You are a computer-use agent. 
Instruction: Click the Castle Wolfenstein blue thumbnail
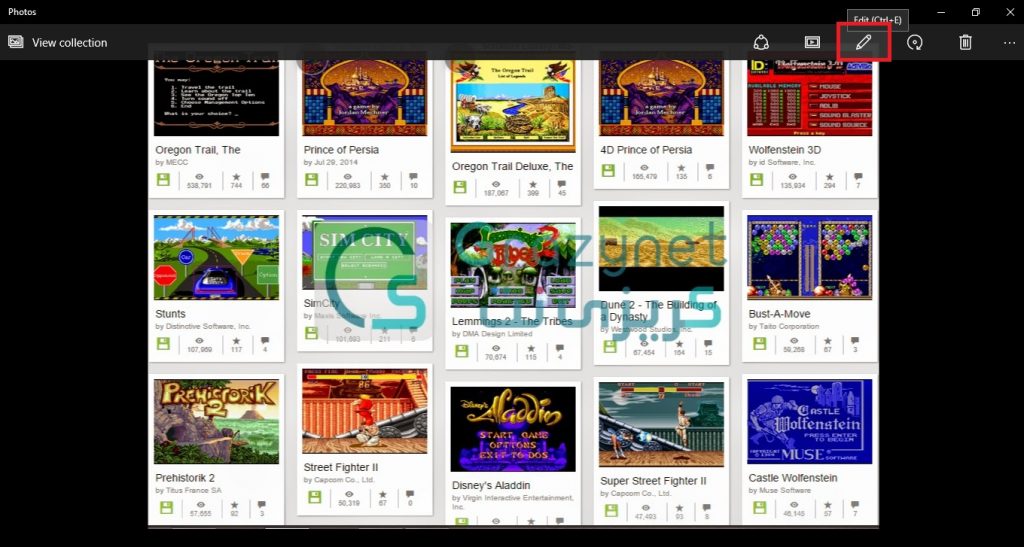coord(810,422)
